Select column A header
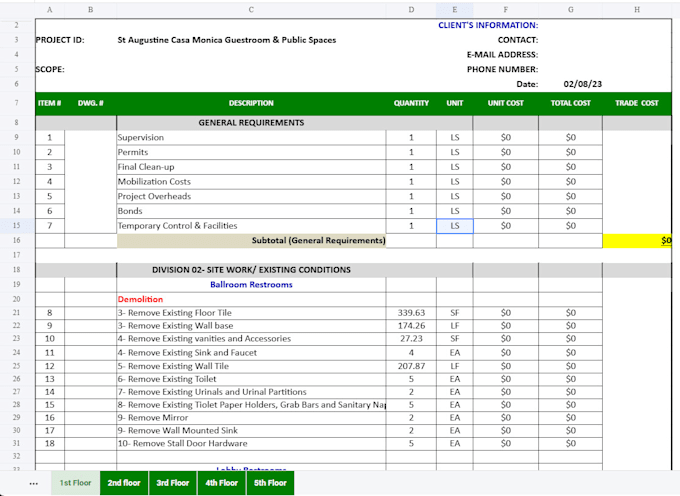This screenshot has height=496, width=680. [50, 10]
